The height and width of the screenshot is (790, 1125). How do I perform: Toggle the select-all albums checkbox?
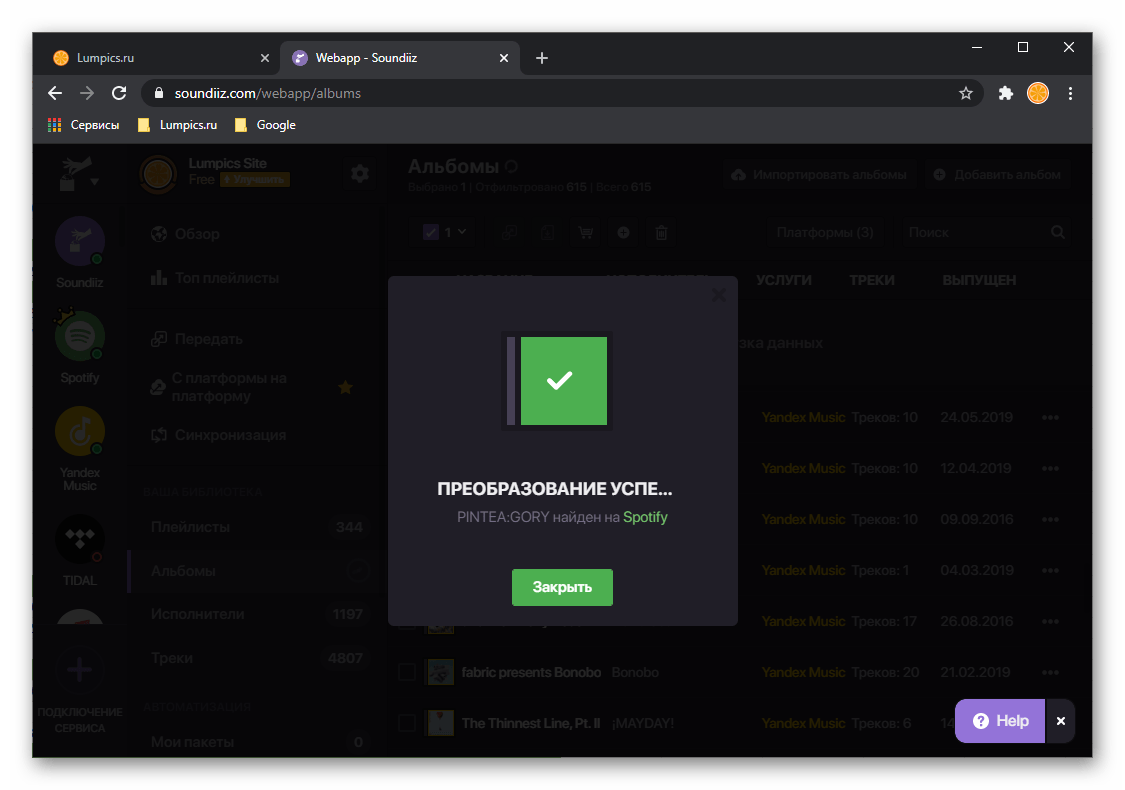432,232
